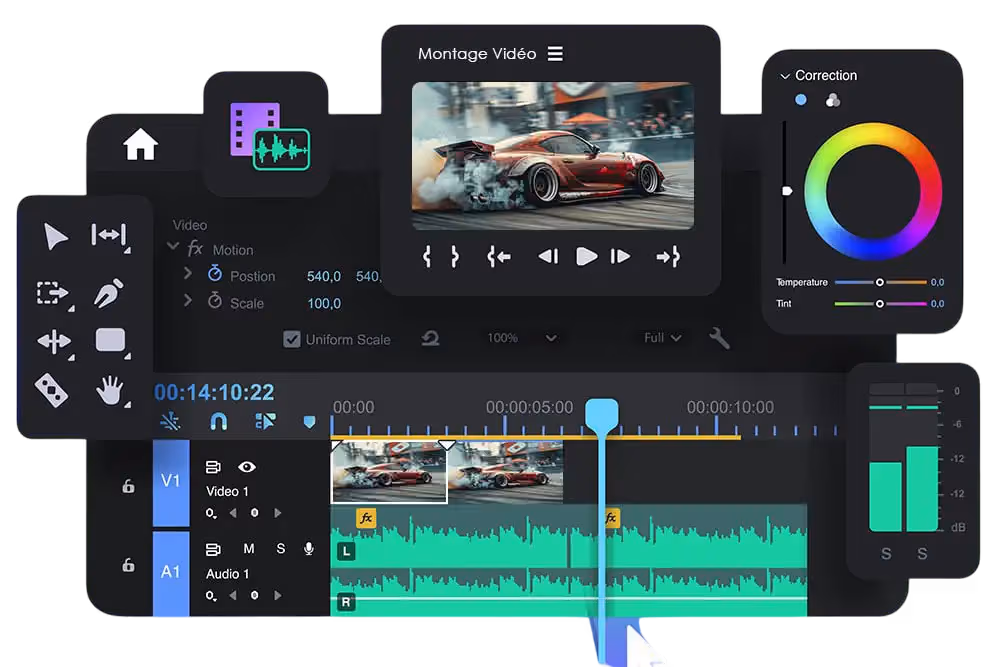The image size is (1000, 667).
Task: Toggle Video 1 track visibility eye
Action: (247, 466)
